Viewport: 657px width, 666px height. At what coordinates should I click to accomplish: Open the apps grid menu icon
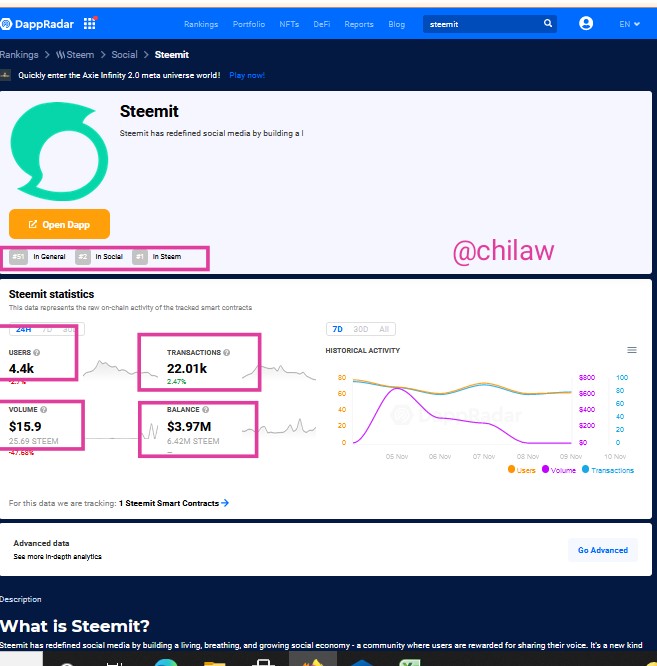90,23
